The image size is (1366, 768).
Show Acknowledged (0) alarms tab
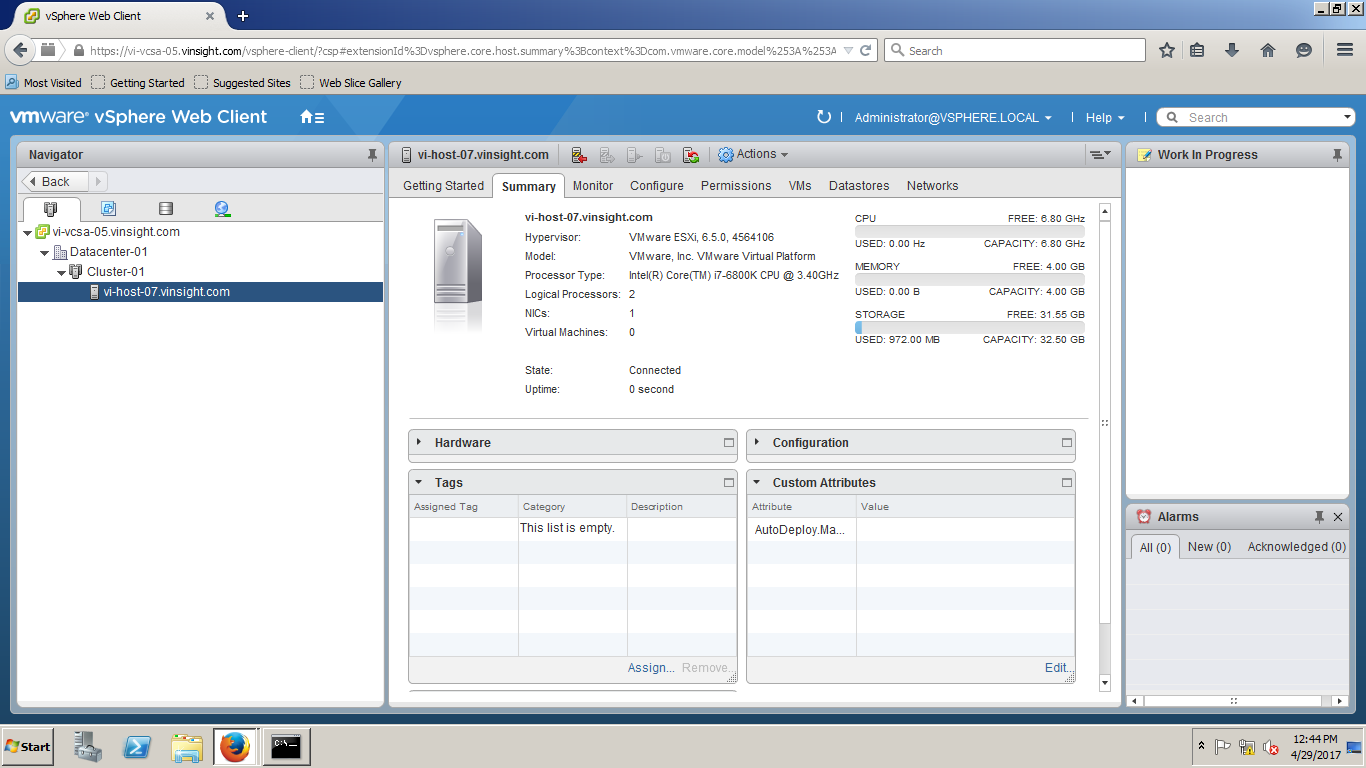tap(1297, 547)
